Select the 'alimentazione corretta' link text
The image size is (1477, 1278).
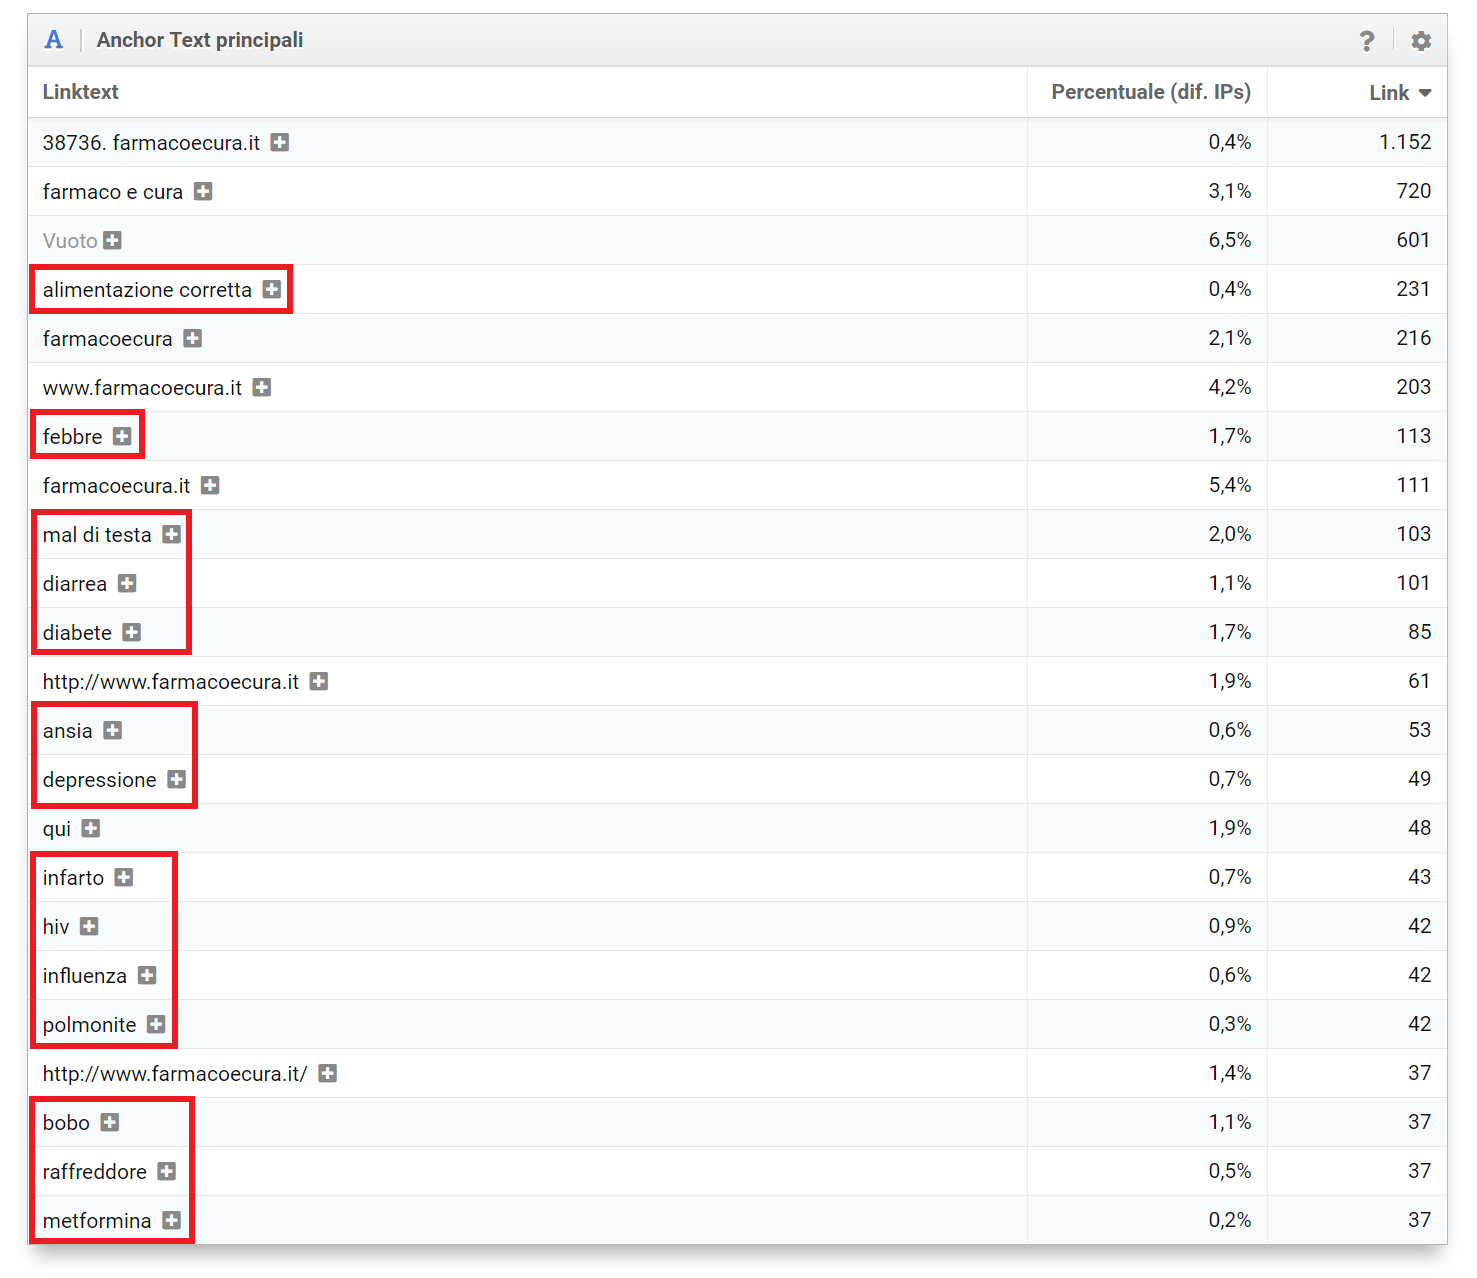[x=147, y=290]
